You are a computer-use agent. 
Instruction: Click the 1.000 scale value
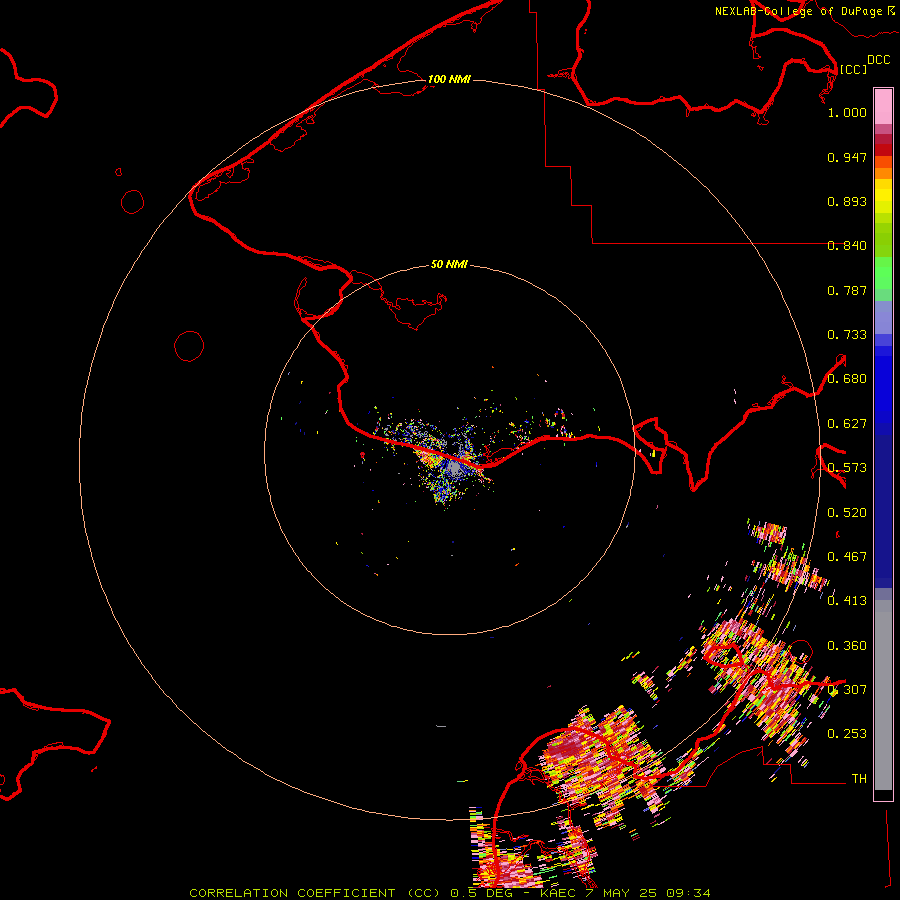click(x=847, y=112)
